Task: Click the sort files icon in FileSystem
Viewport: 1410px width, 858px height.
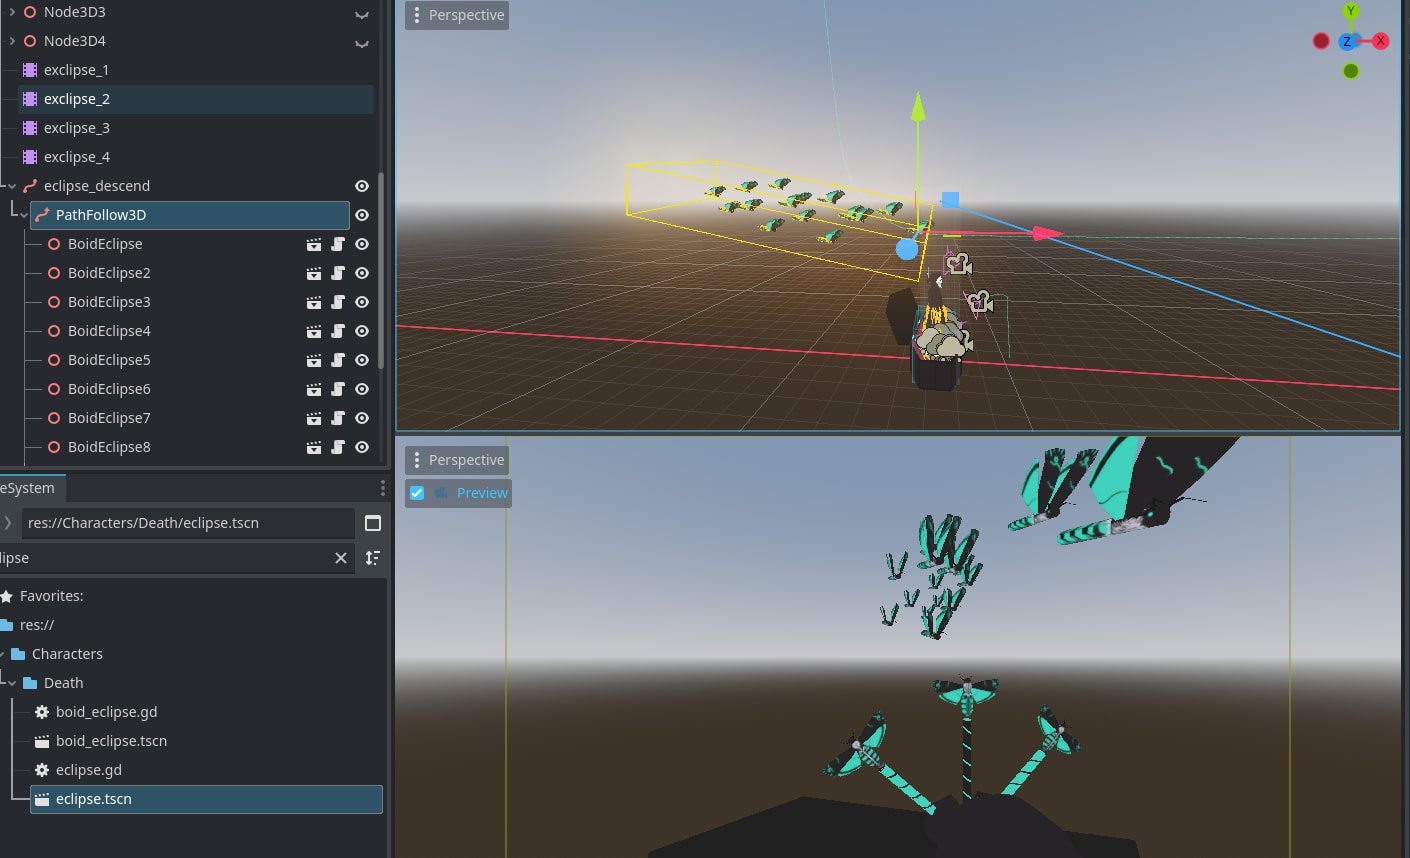Action: [373, 558]
